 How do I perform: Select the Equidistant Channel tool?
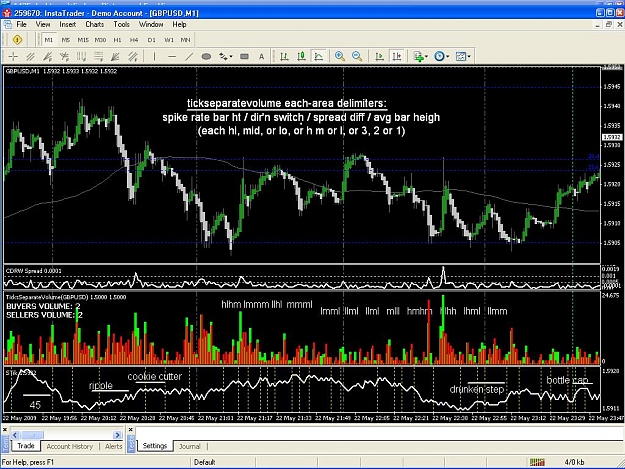(x=30, y=57)
